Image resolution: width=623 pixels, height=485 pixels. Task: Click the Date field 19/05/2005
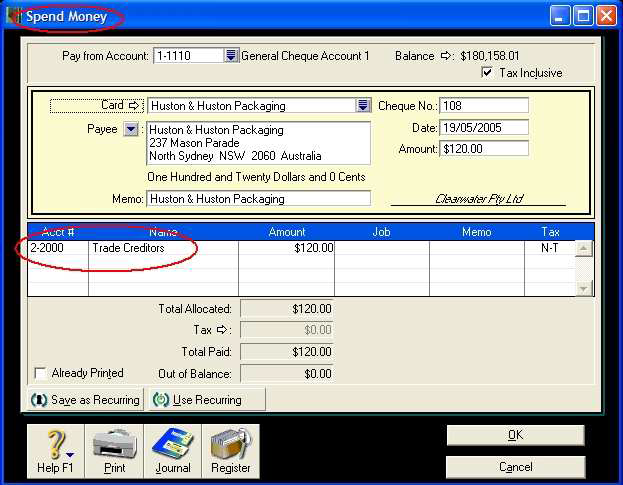(x=484, y=128)
